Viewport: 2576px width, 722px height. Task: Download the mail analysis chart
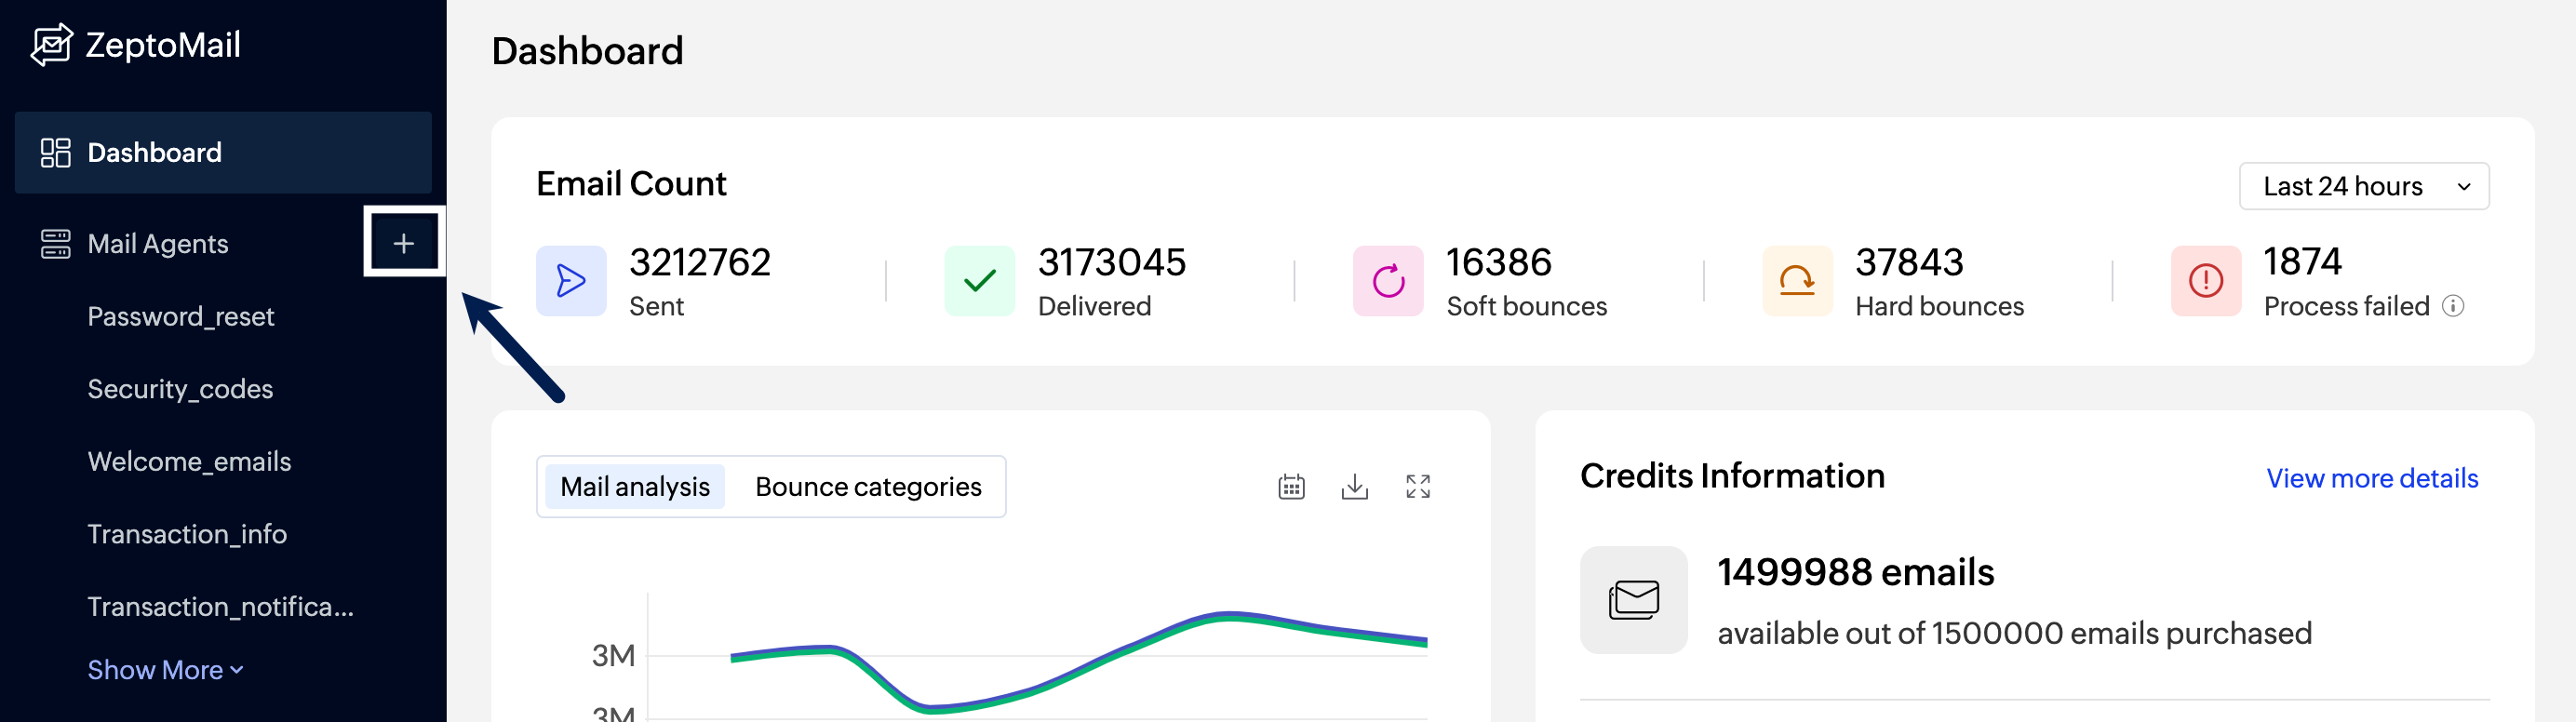pyautogui.click(x=1354, y=487)
